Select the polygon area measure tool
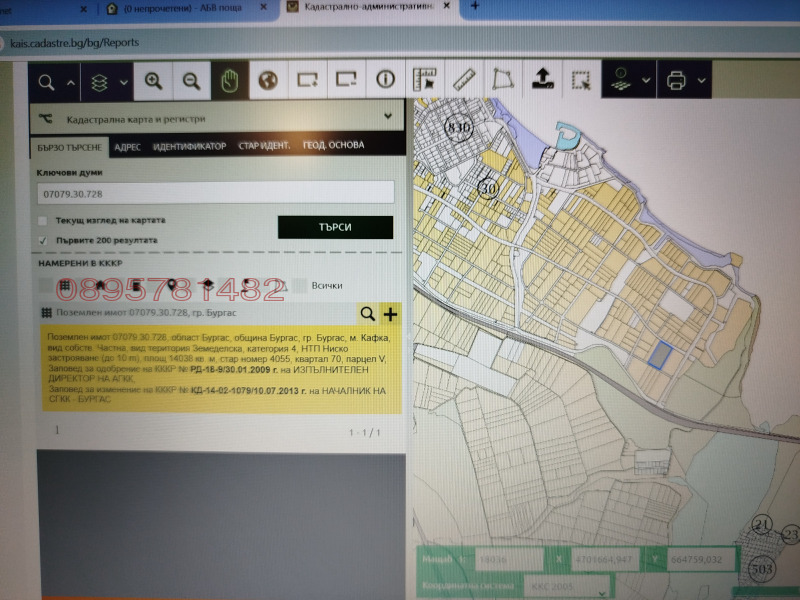The height and width of the screenshot is (600, 800). click(499, 79)
